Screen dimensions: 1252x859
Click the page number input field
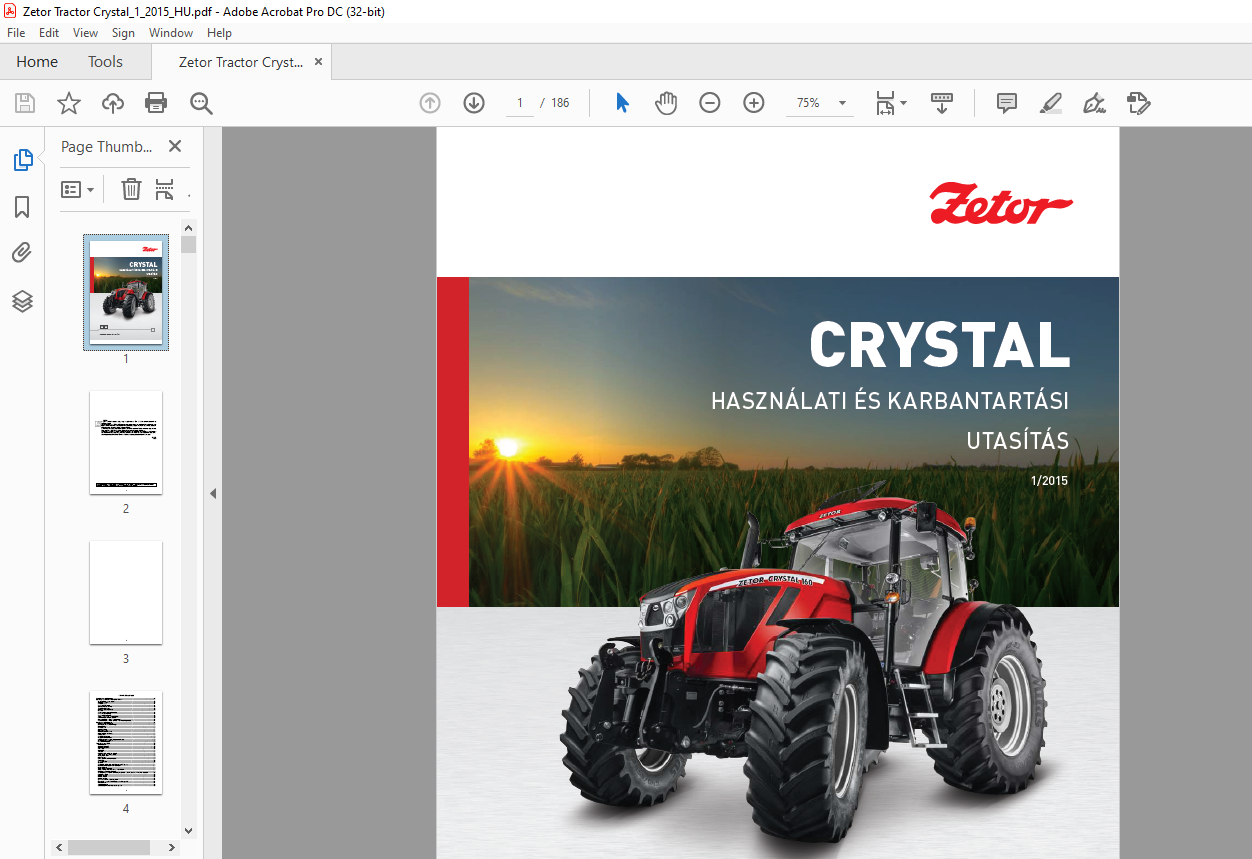520,103
